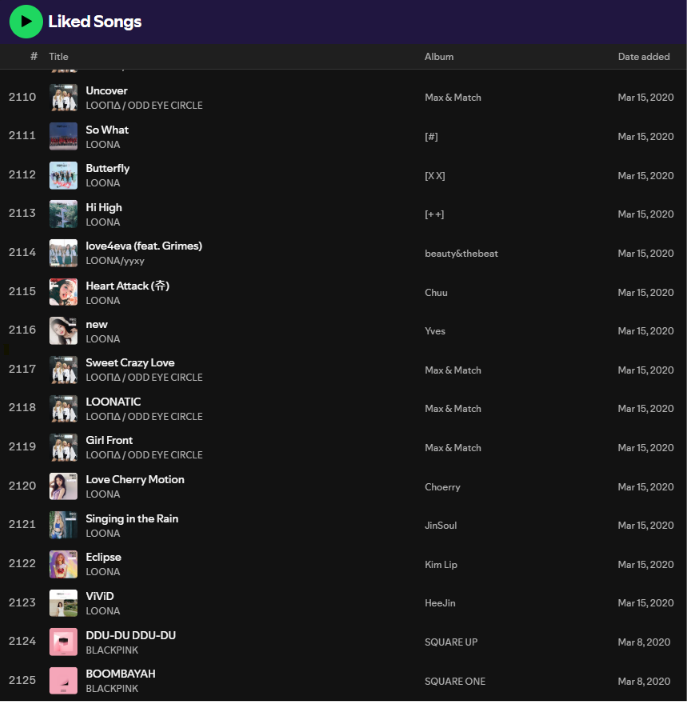Open the Love Cherry Motion album art thumbnail
The image size is (687, 702).
63,487
